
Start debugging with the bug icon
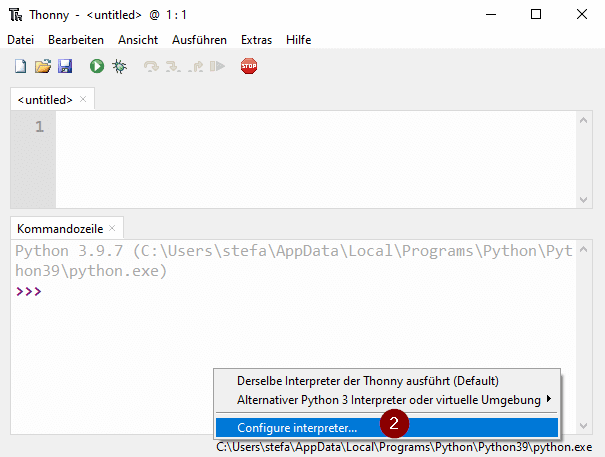[x=119, y=67]
